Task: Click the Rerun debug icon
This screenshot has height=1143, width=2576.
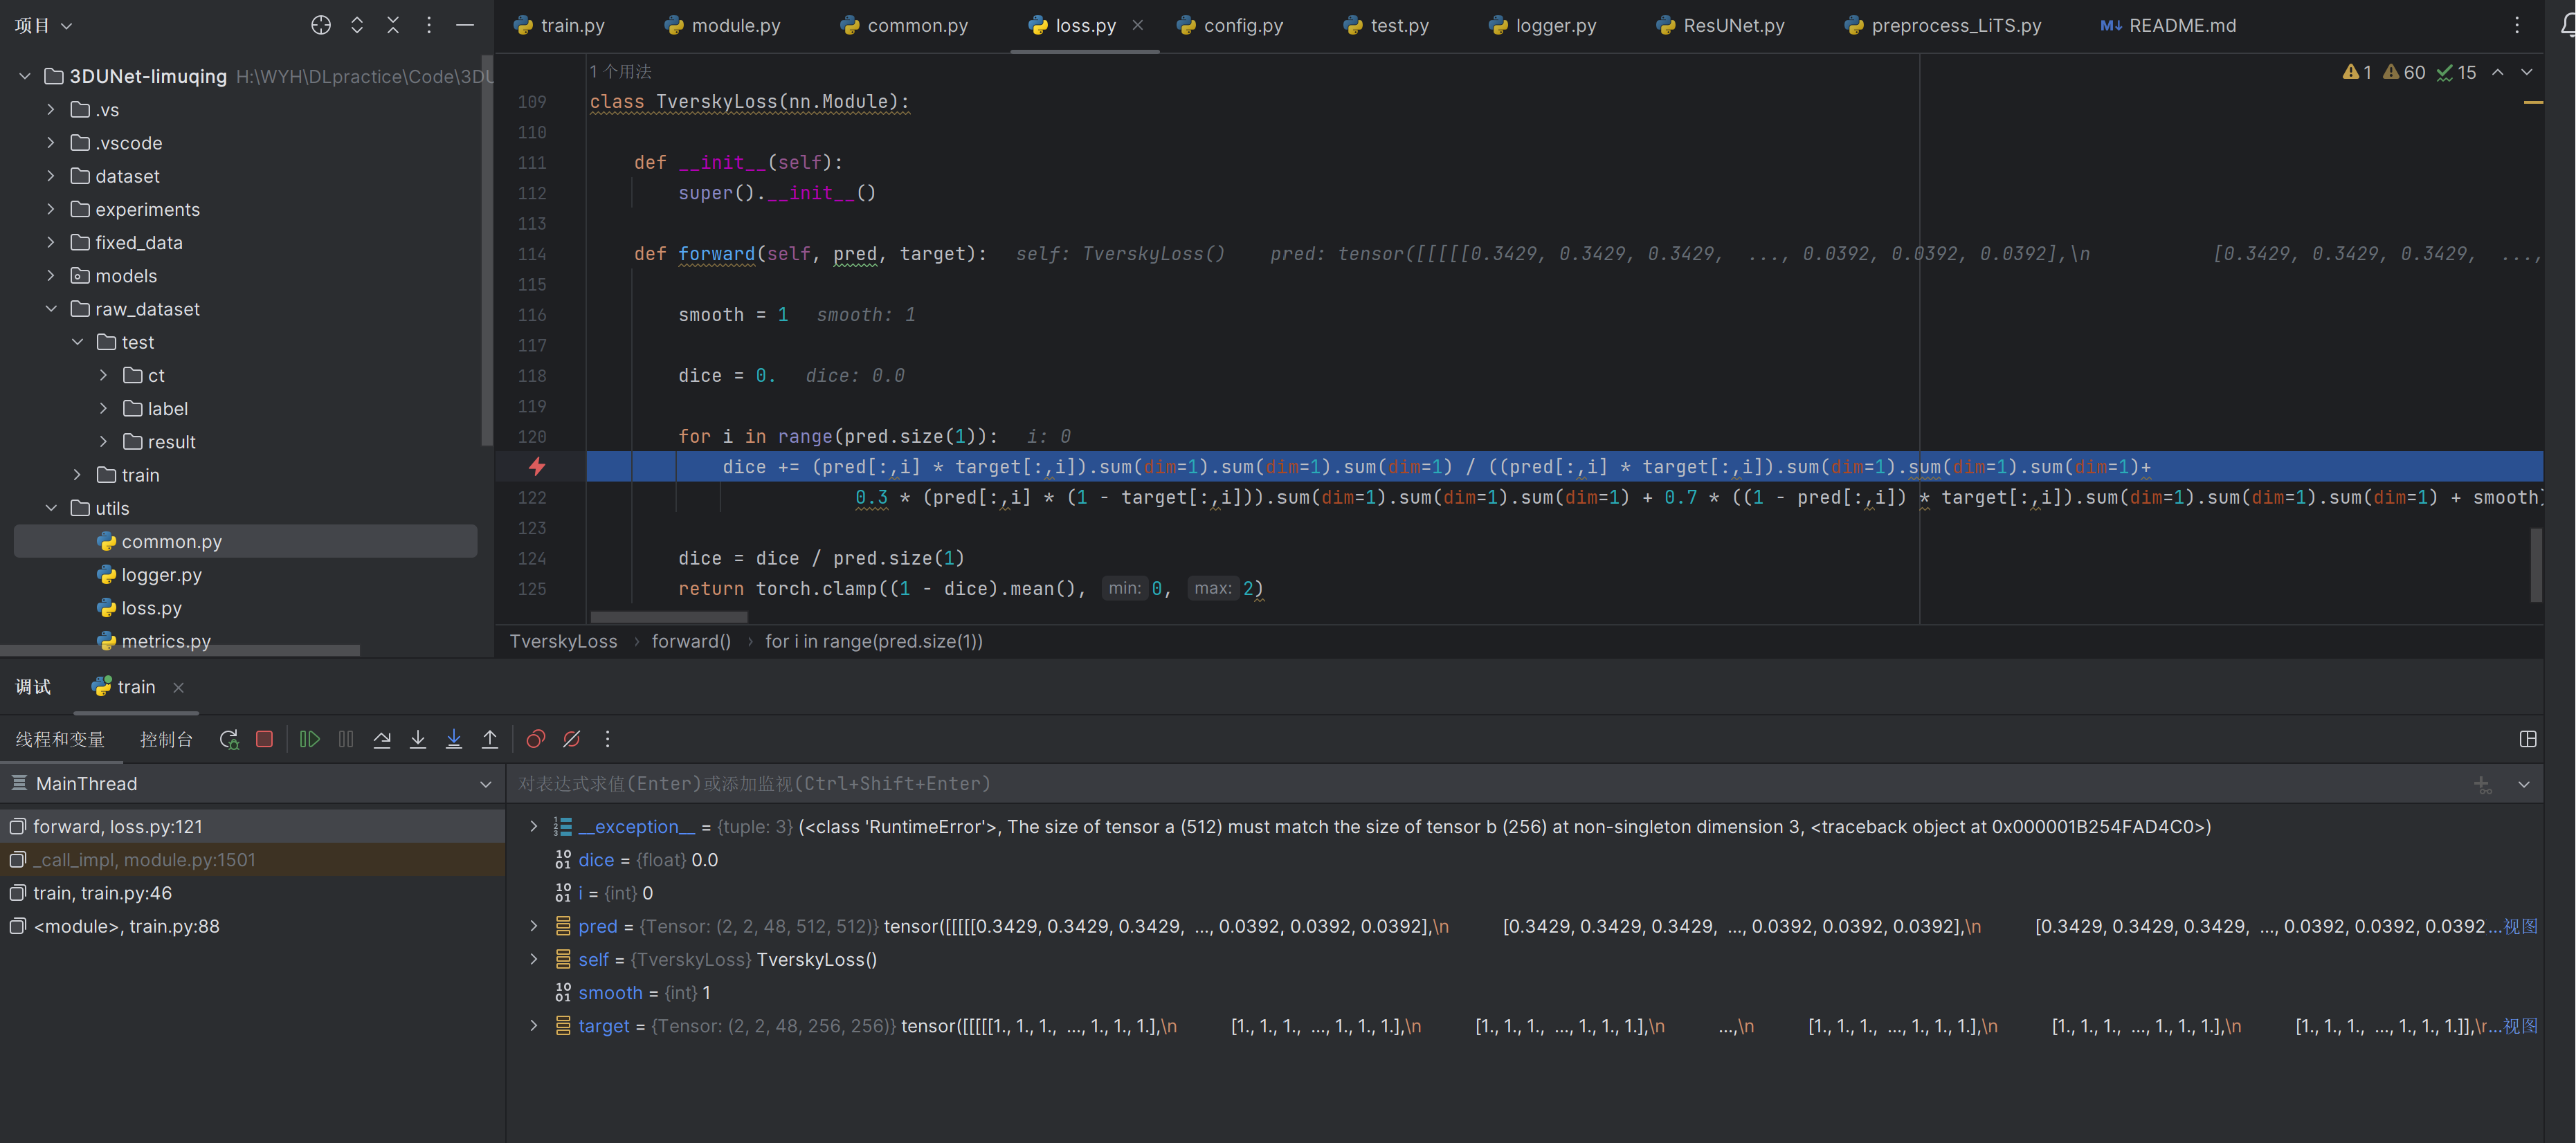Action: click(229, 739)
